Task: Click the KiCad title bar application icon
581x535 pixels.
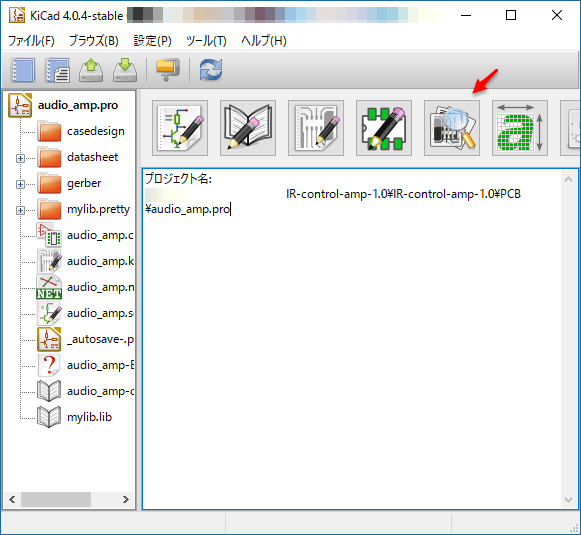Action: click(17, 15)
